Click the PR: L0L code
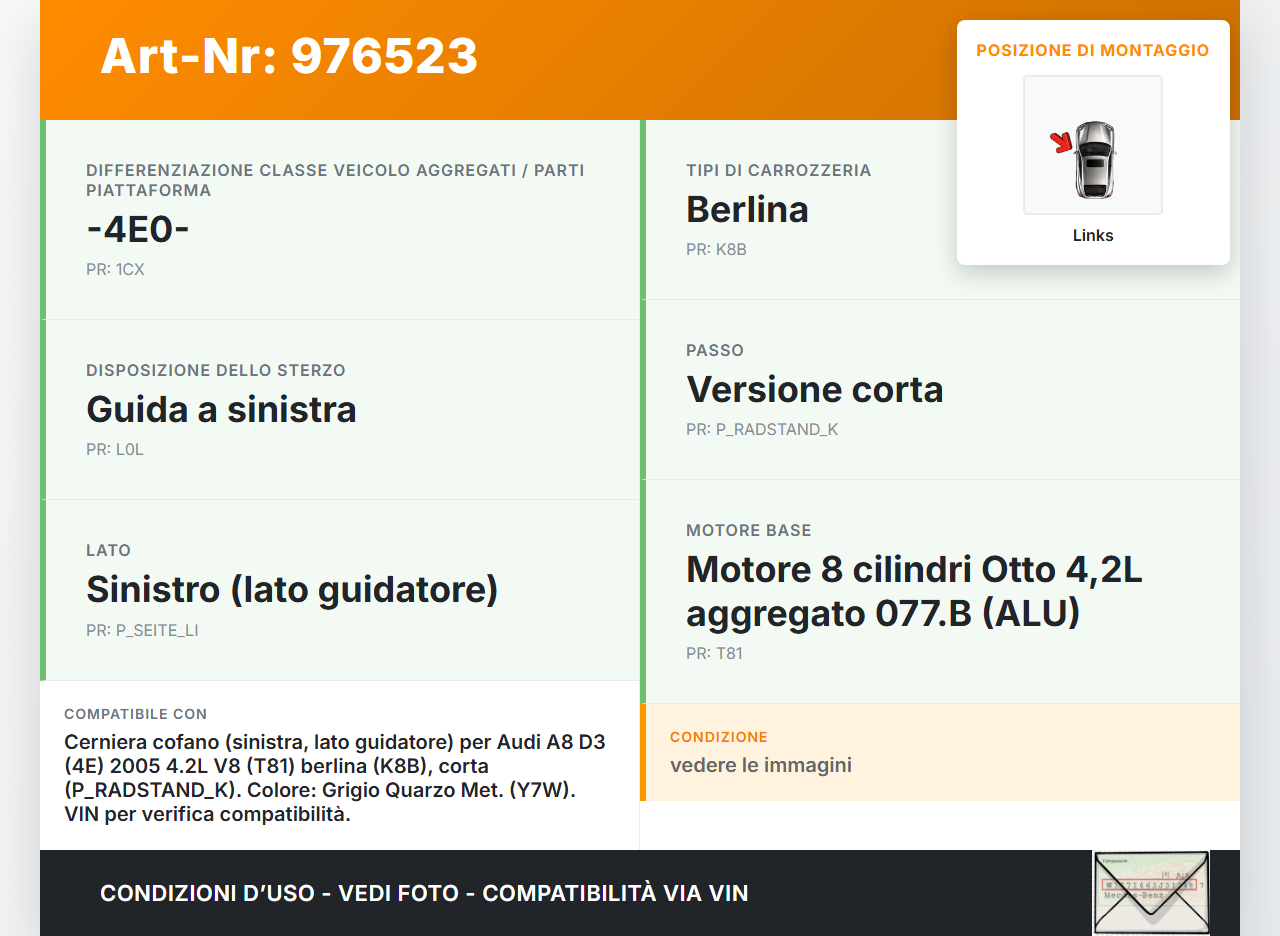Screen dimensions: 1280x936 [x=115, y=449]
